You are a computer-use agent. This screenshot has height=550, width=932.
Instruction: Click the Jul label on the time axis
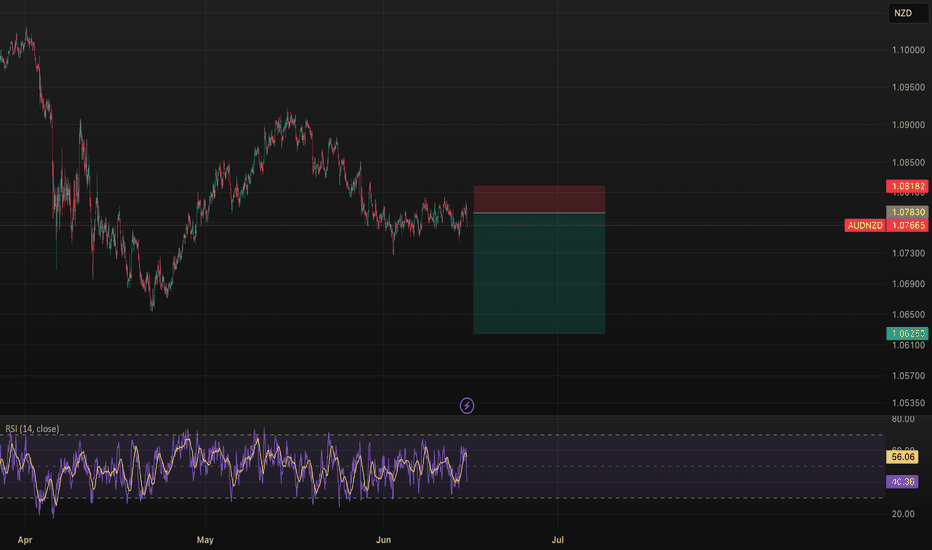(x=558, y=540)
